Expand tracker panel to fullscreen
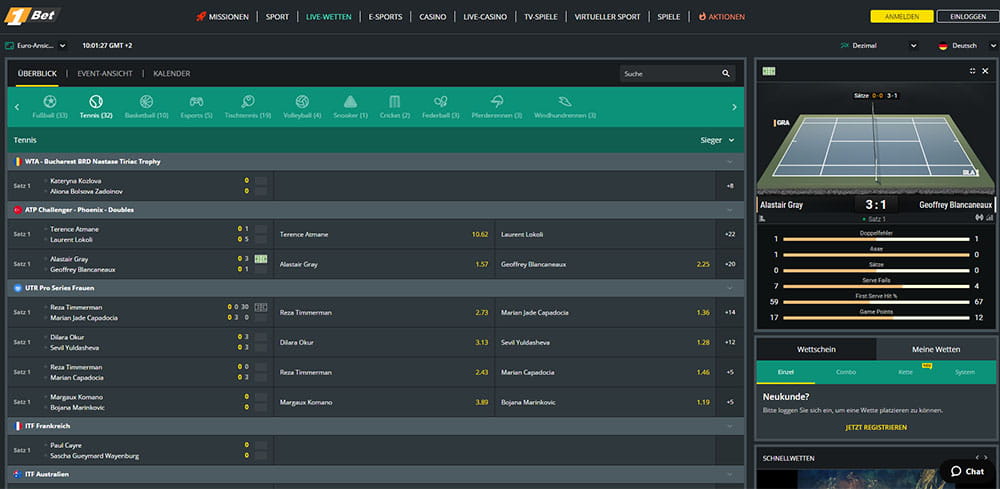 point(973,71)
